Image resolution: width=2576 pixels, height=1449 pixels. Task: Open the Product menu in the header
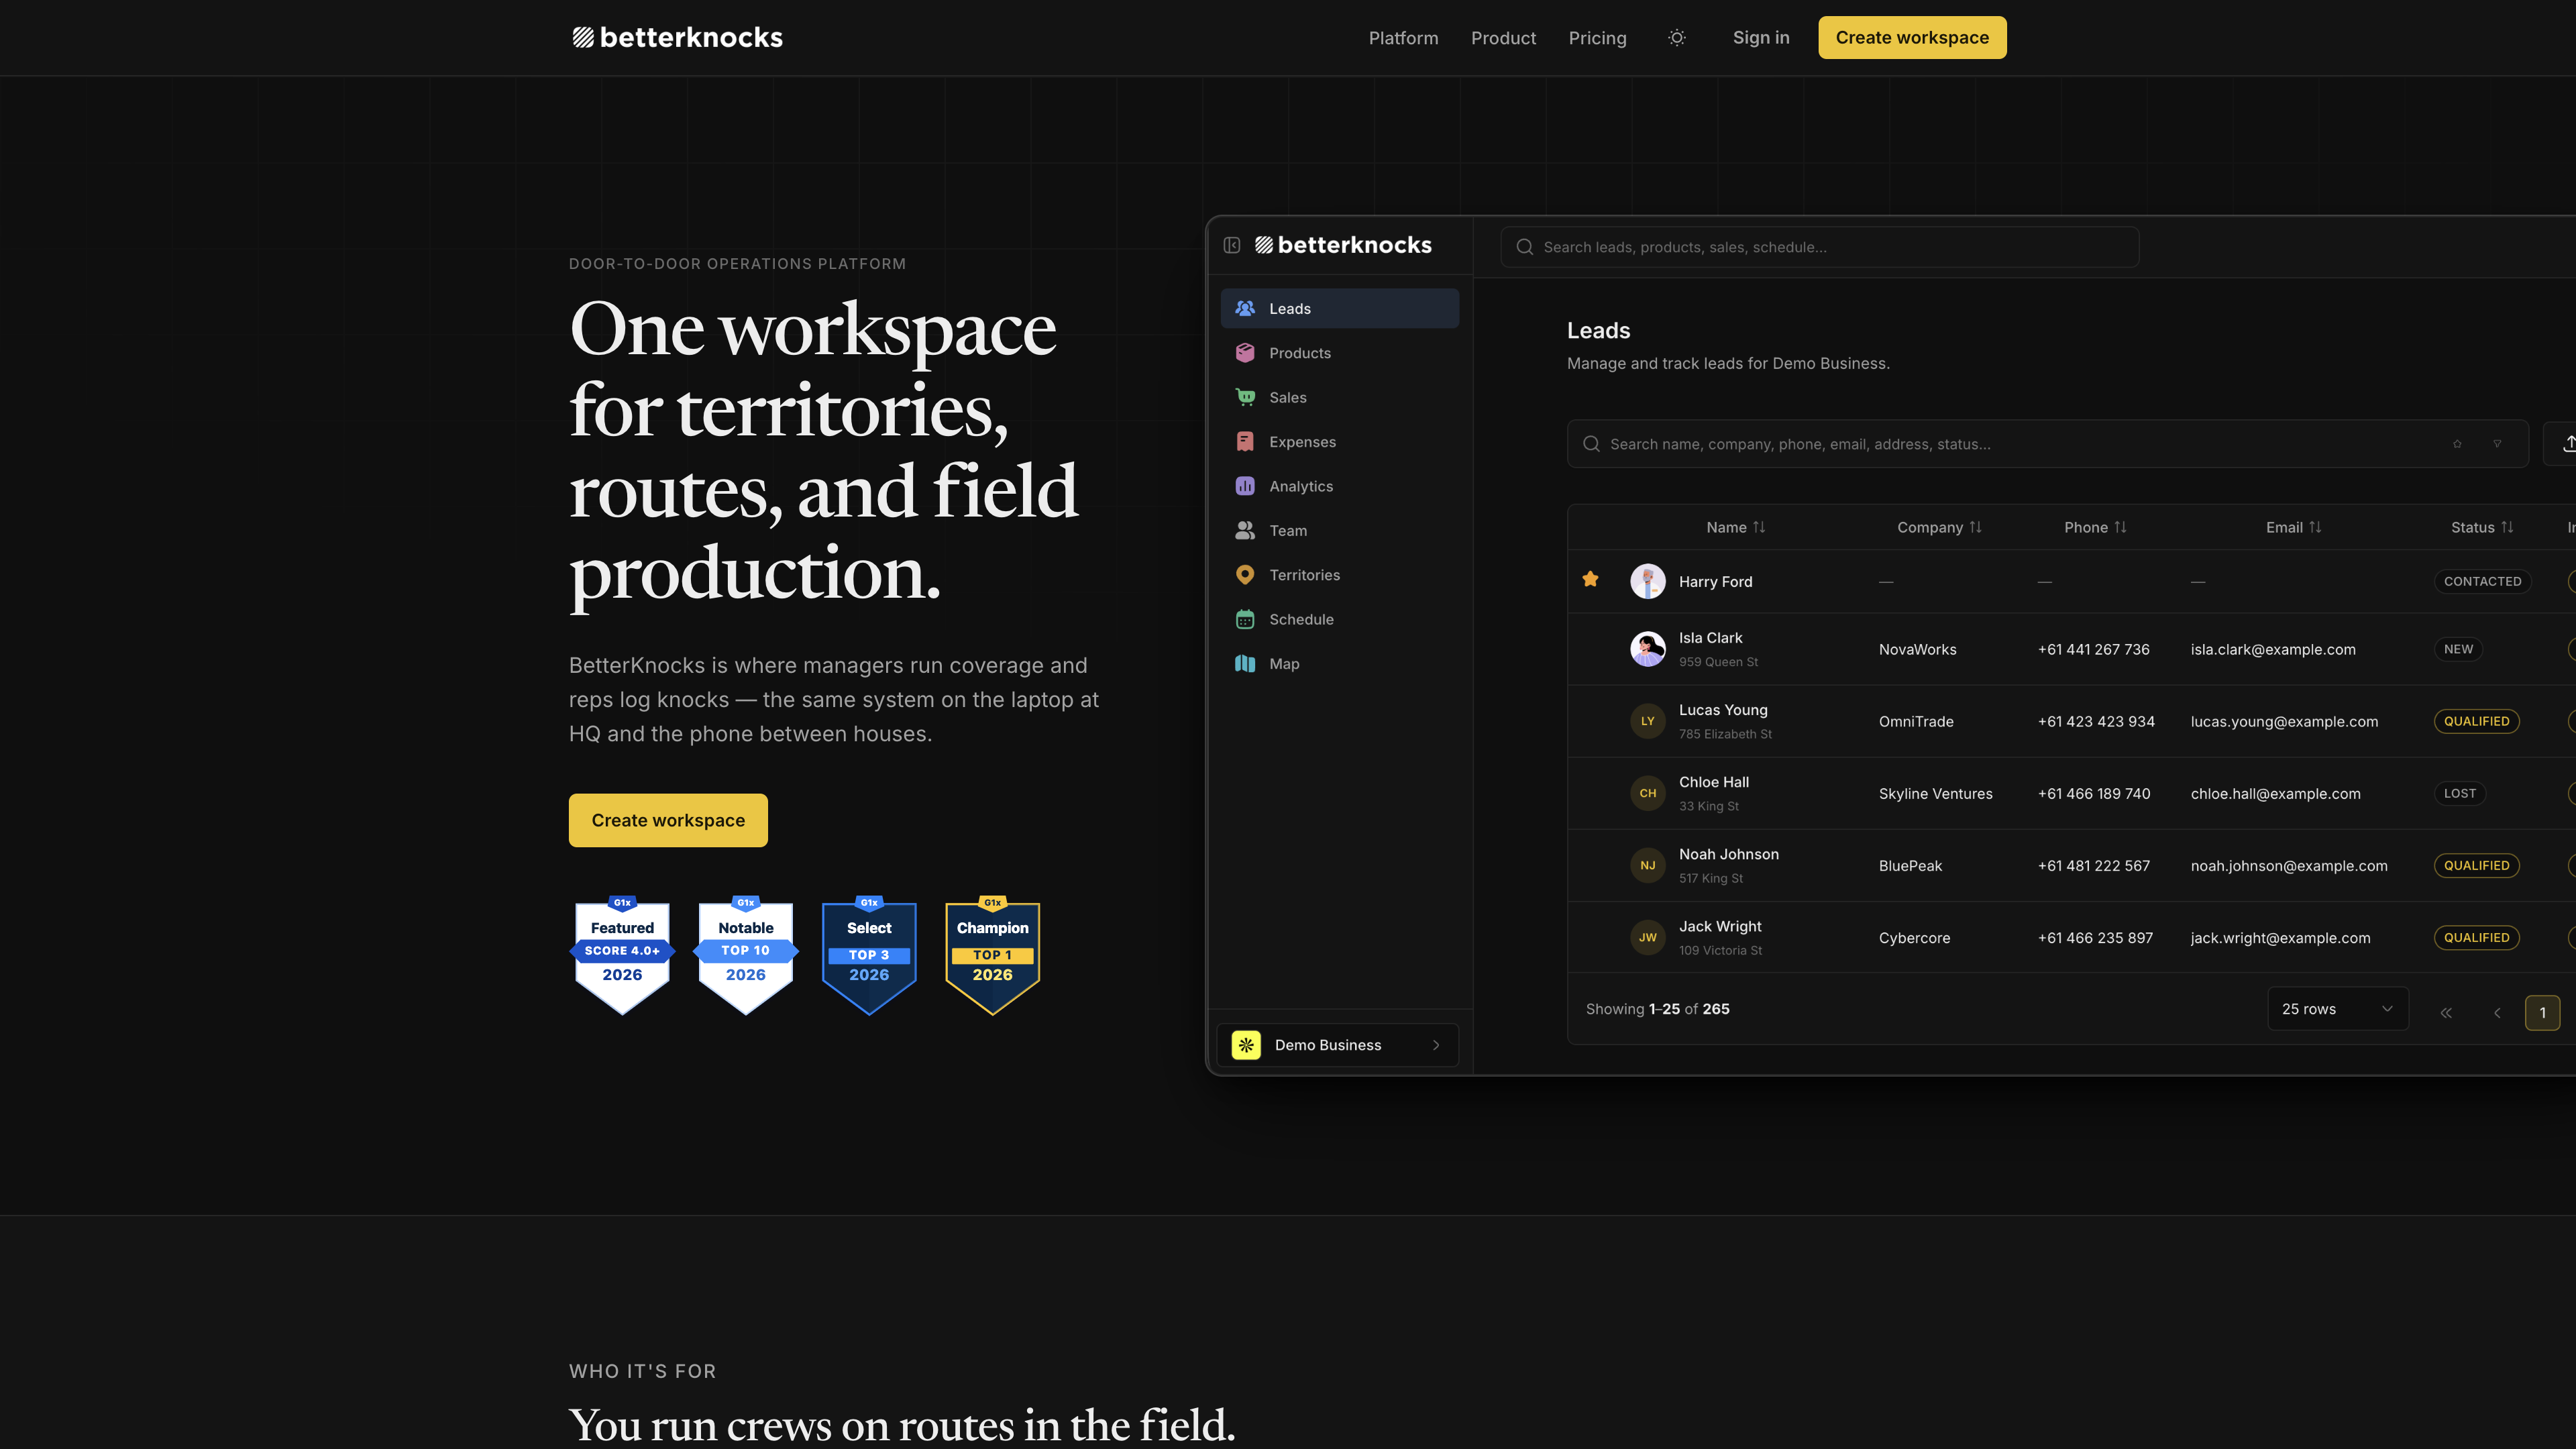click(1503, 38)
